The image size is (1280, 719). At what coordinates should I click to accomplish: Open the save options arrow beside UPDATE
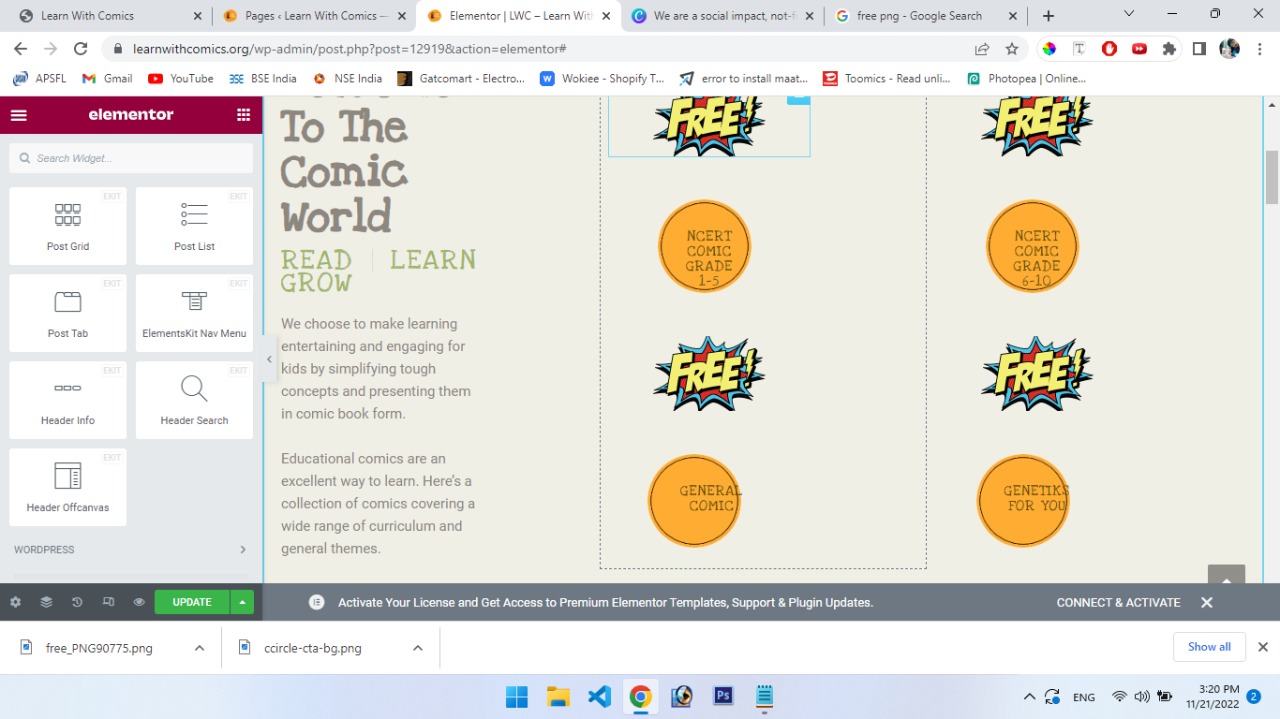click(242, 602)
